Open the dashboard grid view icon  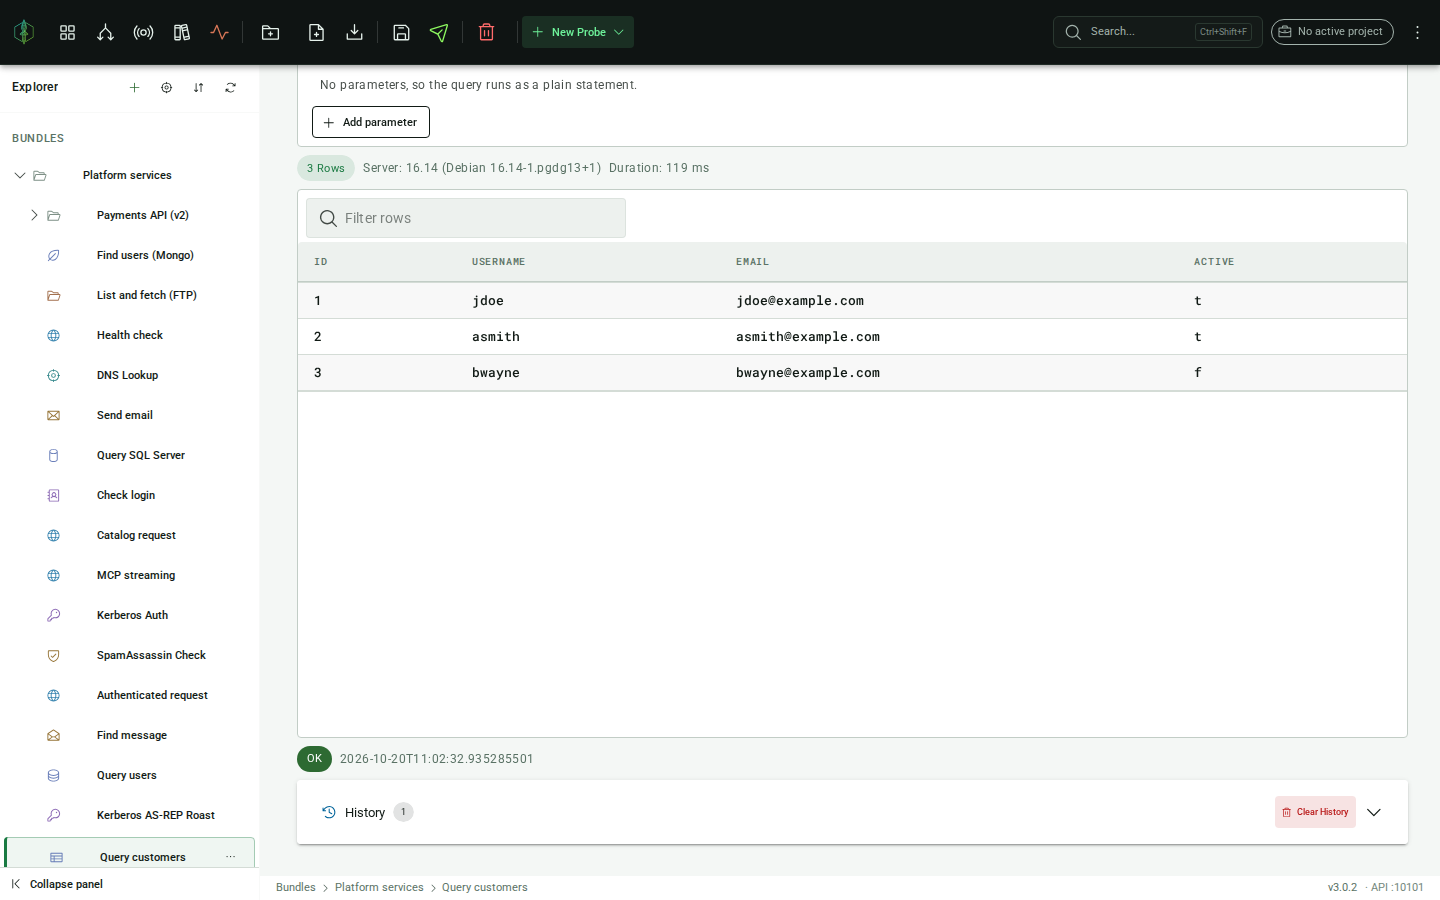point(67,32)
